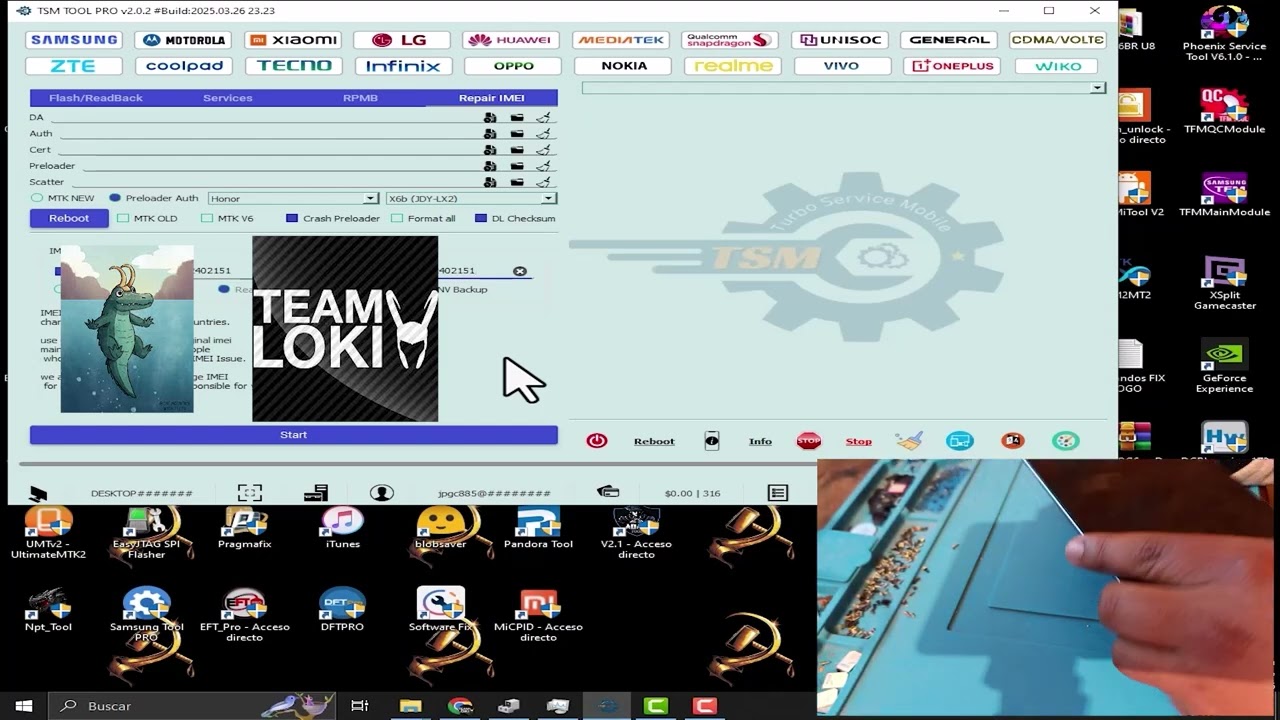Select the Motorola brand logo
Image resolution: width=1280 pixels, height=720 pixels.
pyautogui.click(x=184, y=40)
